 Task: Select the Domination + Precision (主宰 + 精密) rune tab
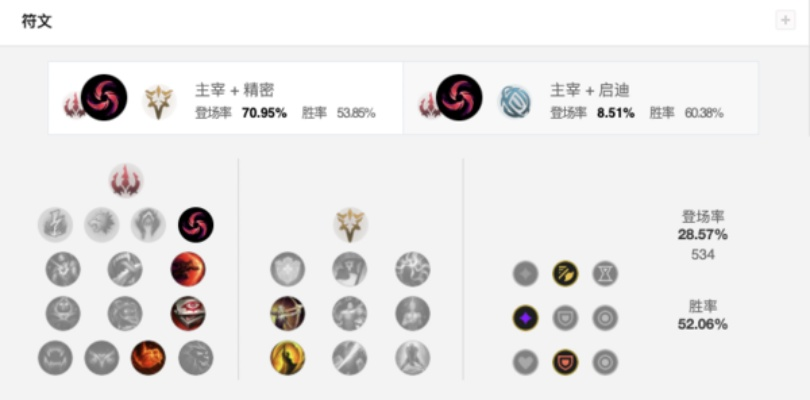(225, 98)
